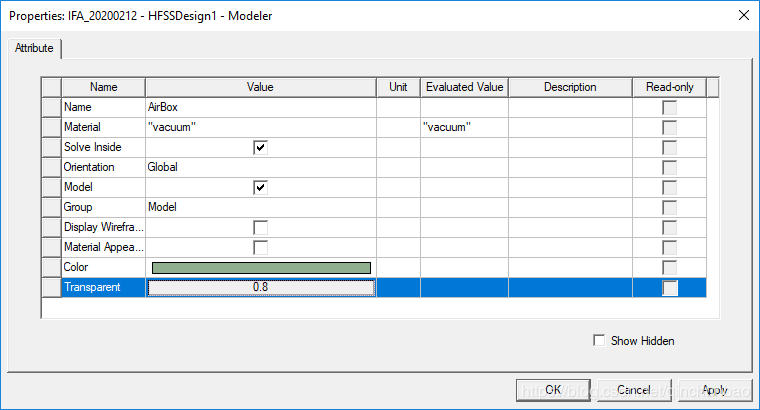760x410 pixels.
Task: Open the Group Model value dropdown
Action: (x=261, y=207)
